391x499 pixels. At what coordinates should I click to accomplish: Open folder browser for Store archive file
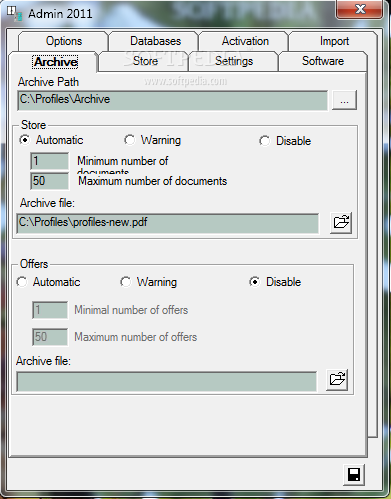tap(341, 222)
